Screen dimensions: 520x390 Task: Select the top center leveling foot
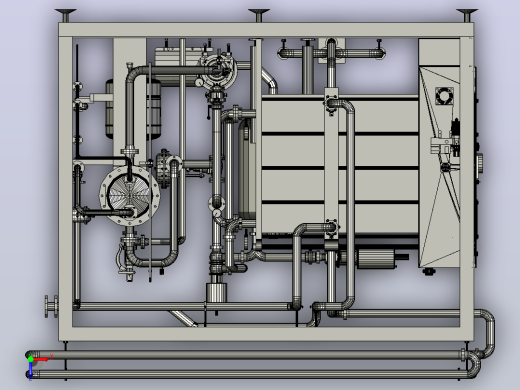[x=259, y=15]
